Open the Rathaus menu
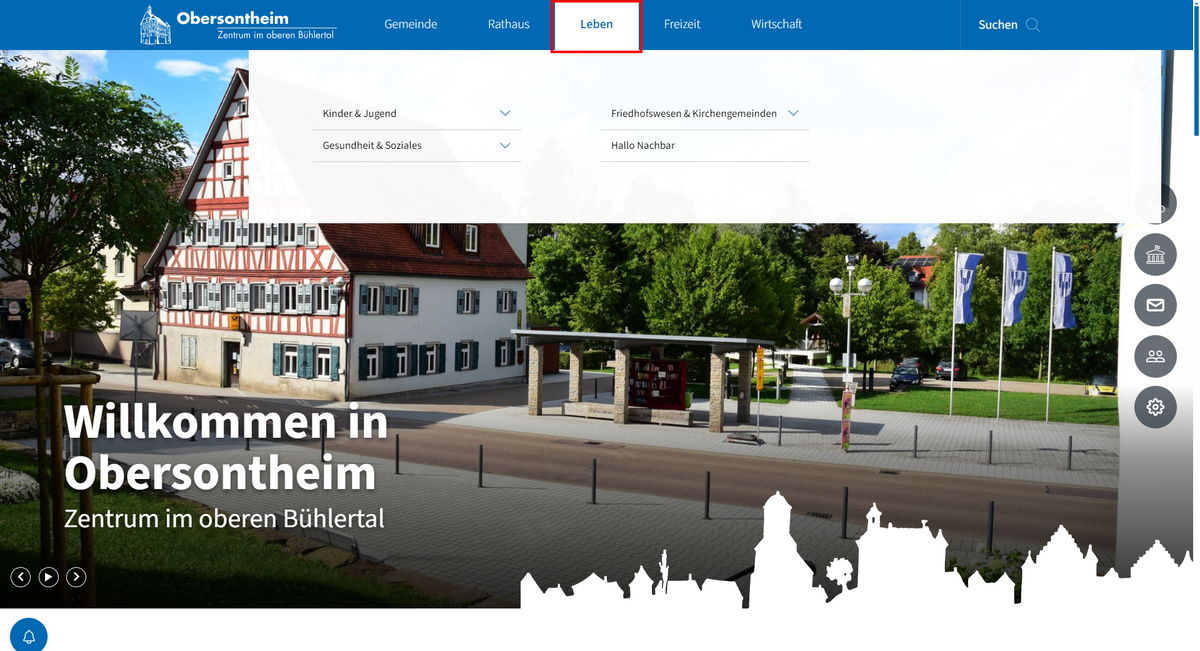 509,24
